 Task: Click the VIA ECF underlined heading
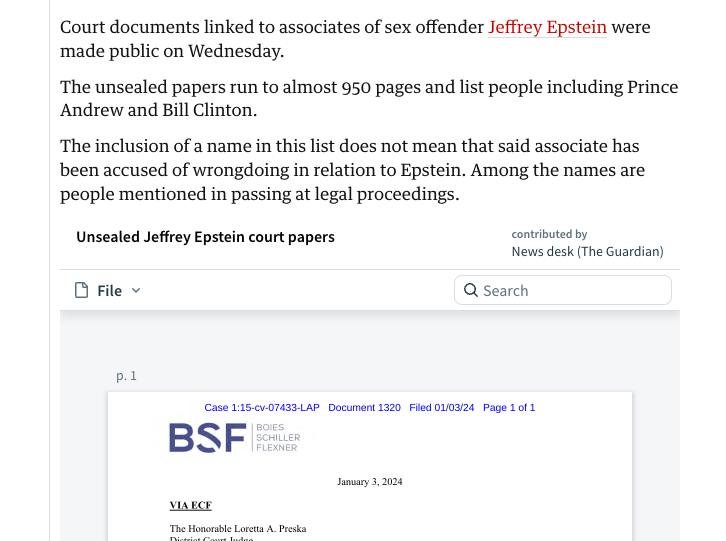tap(191, 505)
